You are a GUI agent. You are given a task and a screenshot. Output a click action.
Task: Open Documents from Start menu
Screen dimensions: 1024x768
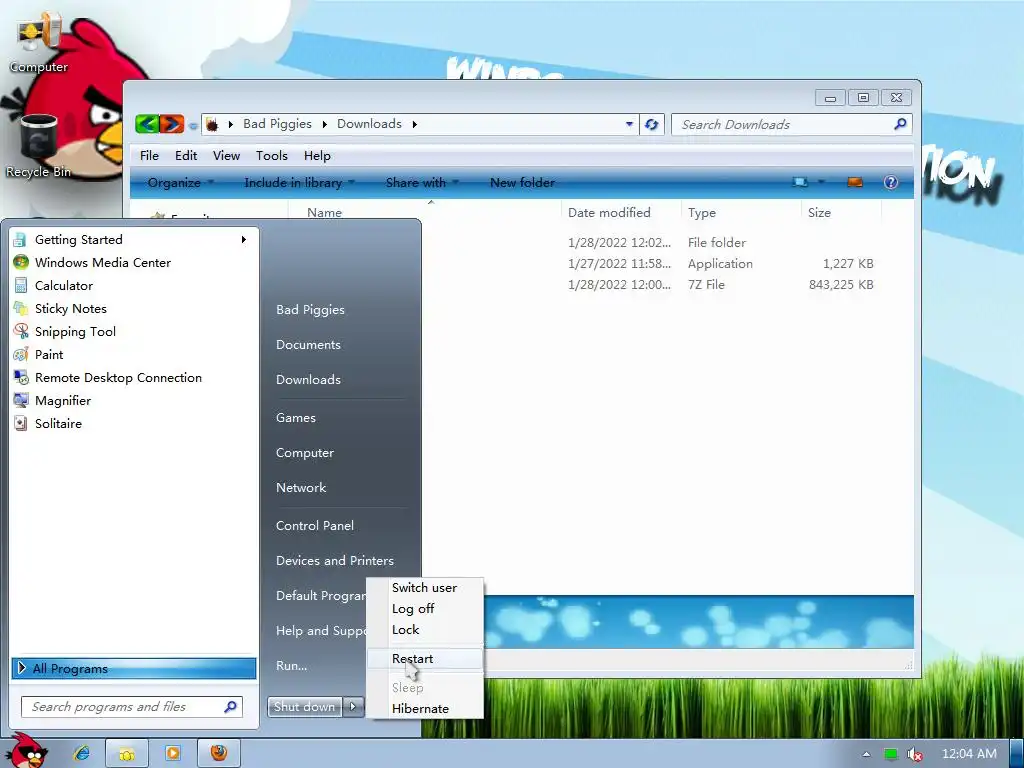308,344
